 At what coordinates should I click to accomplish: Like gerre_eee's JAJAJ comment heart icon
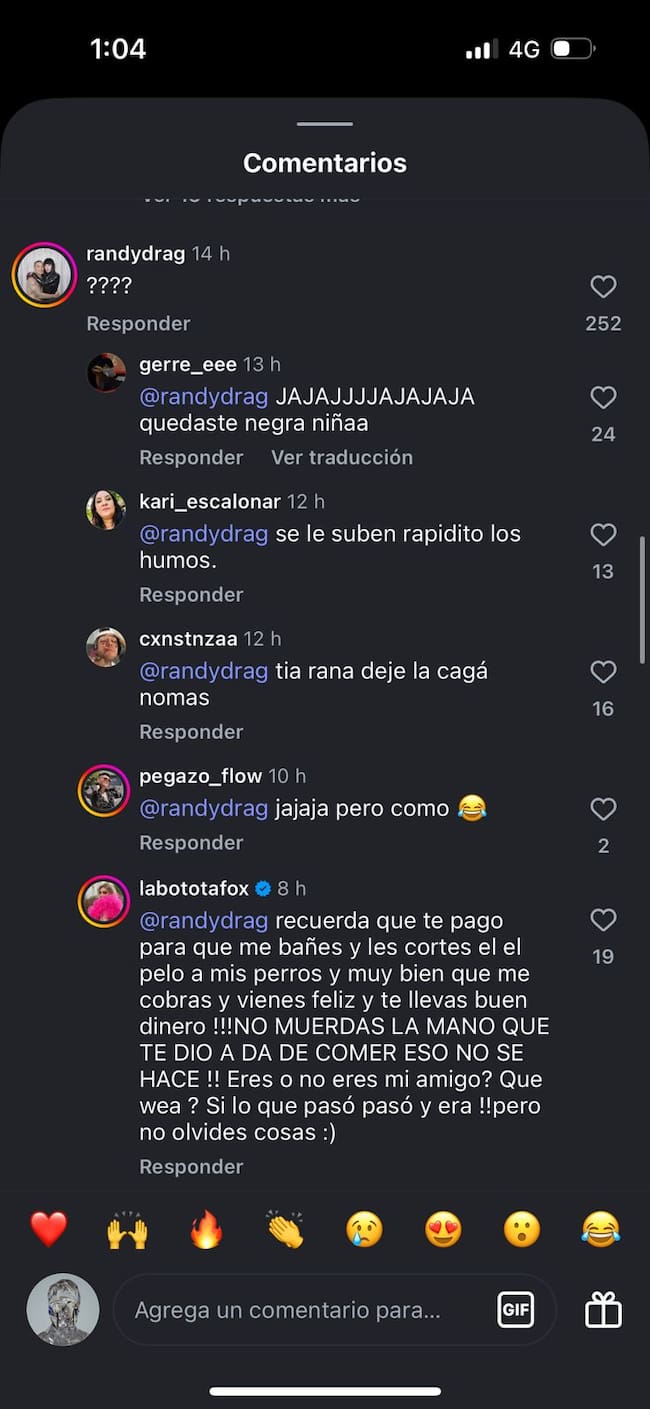click(x=603, y=397)
